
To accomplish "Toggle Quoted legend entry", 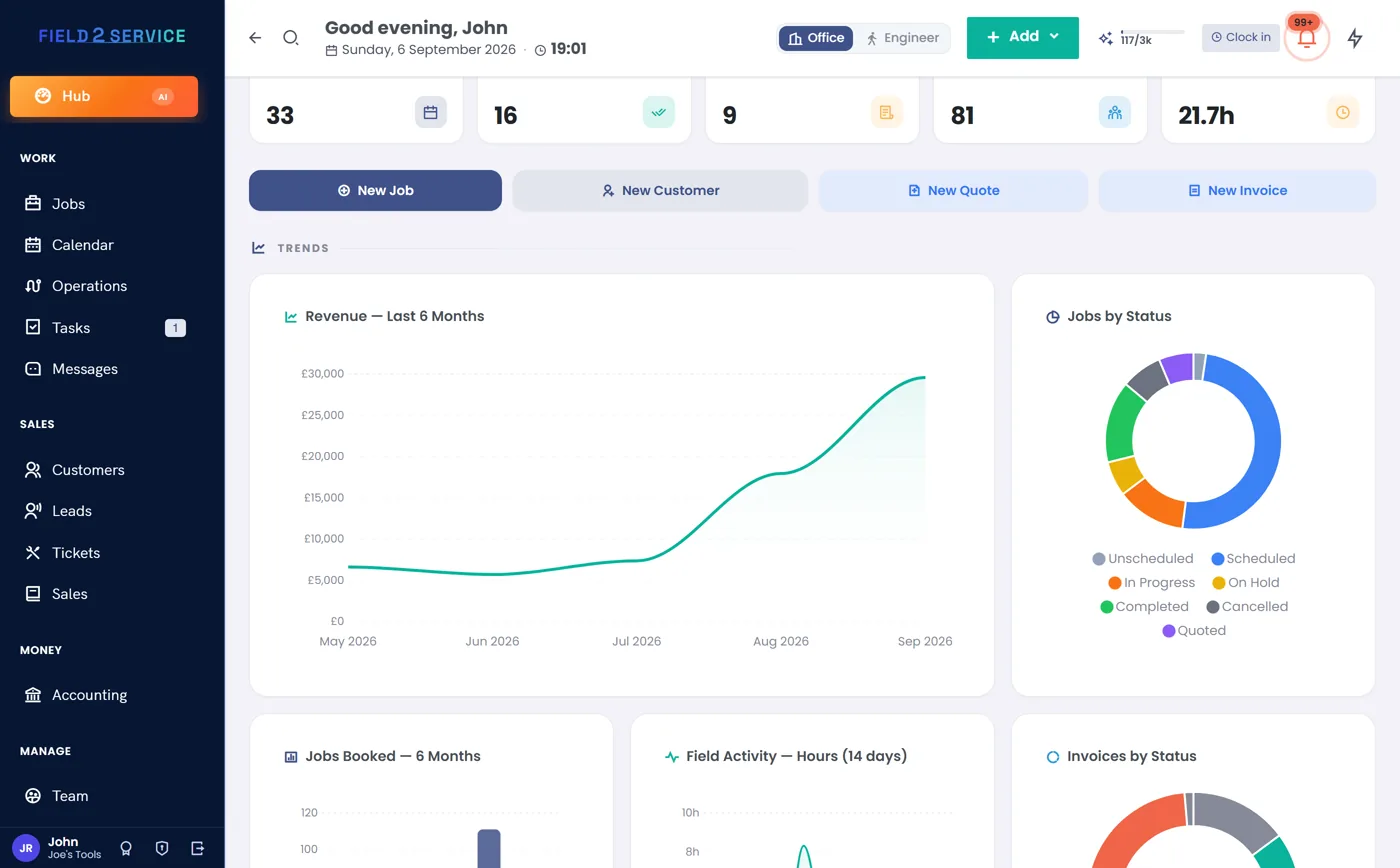I will pos(1194,631).
